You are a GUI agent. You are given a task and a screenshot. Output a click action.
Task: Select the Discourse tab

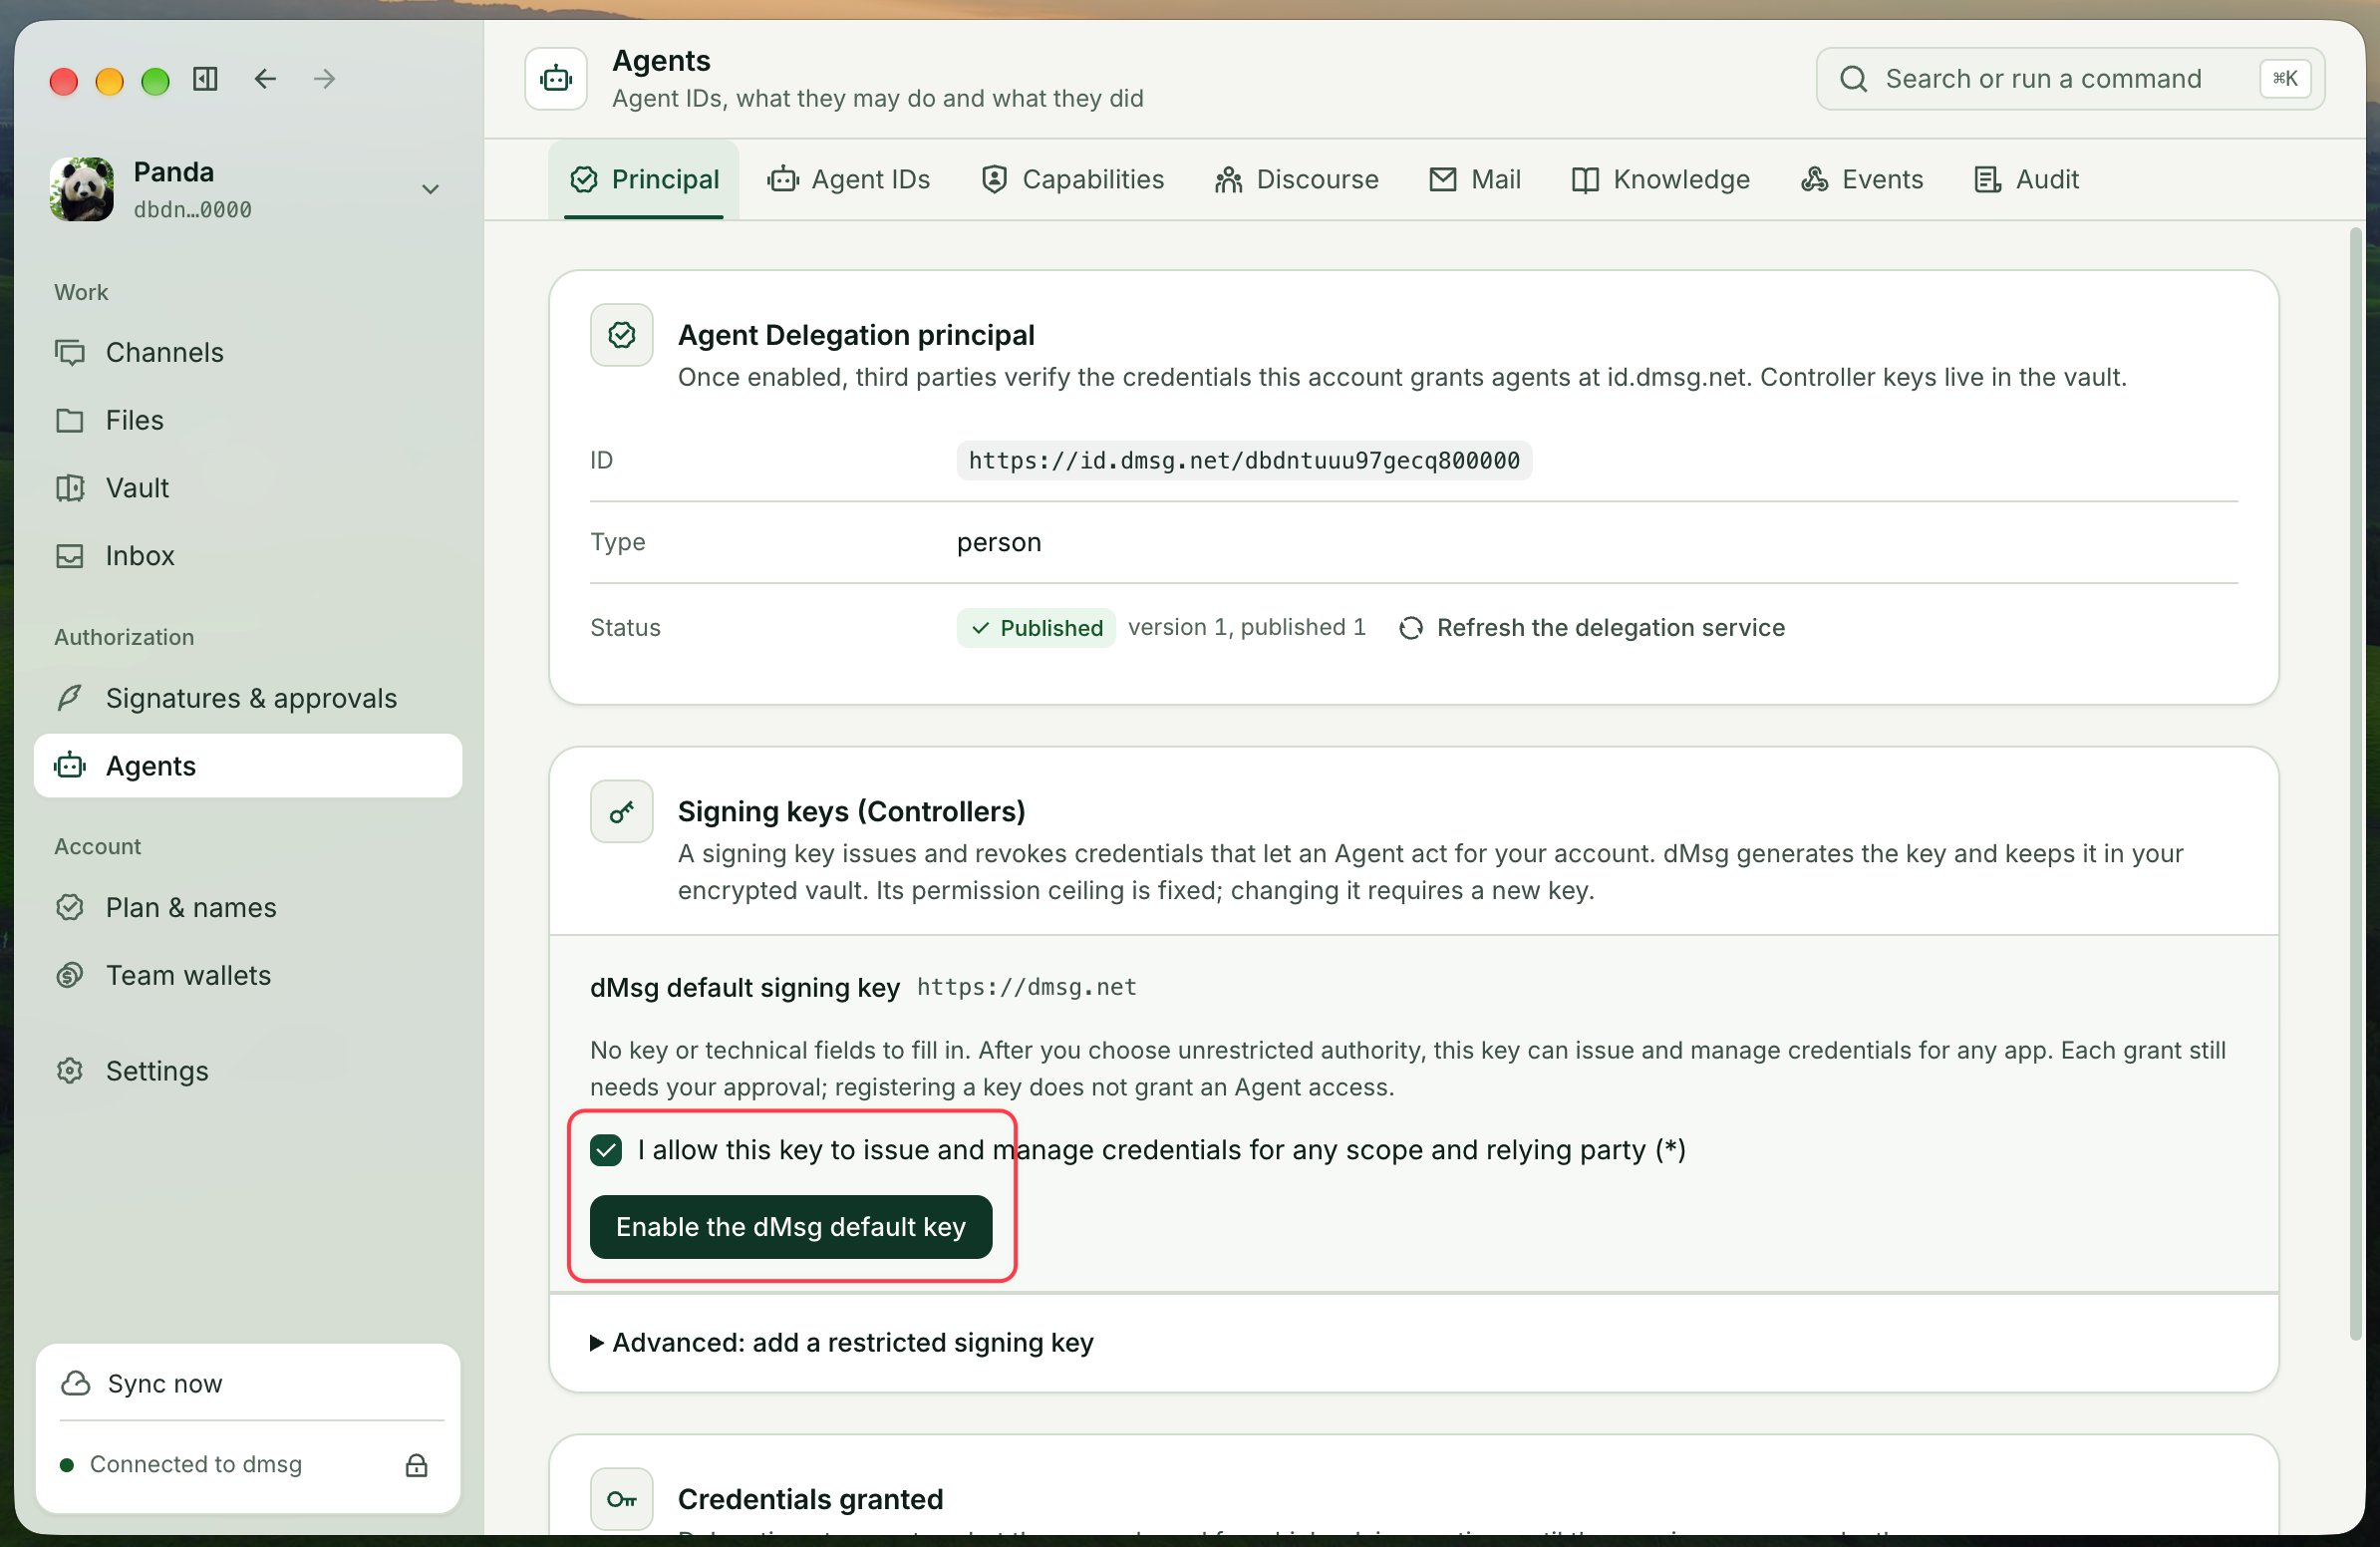coord(1297,180)
